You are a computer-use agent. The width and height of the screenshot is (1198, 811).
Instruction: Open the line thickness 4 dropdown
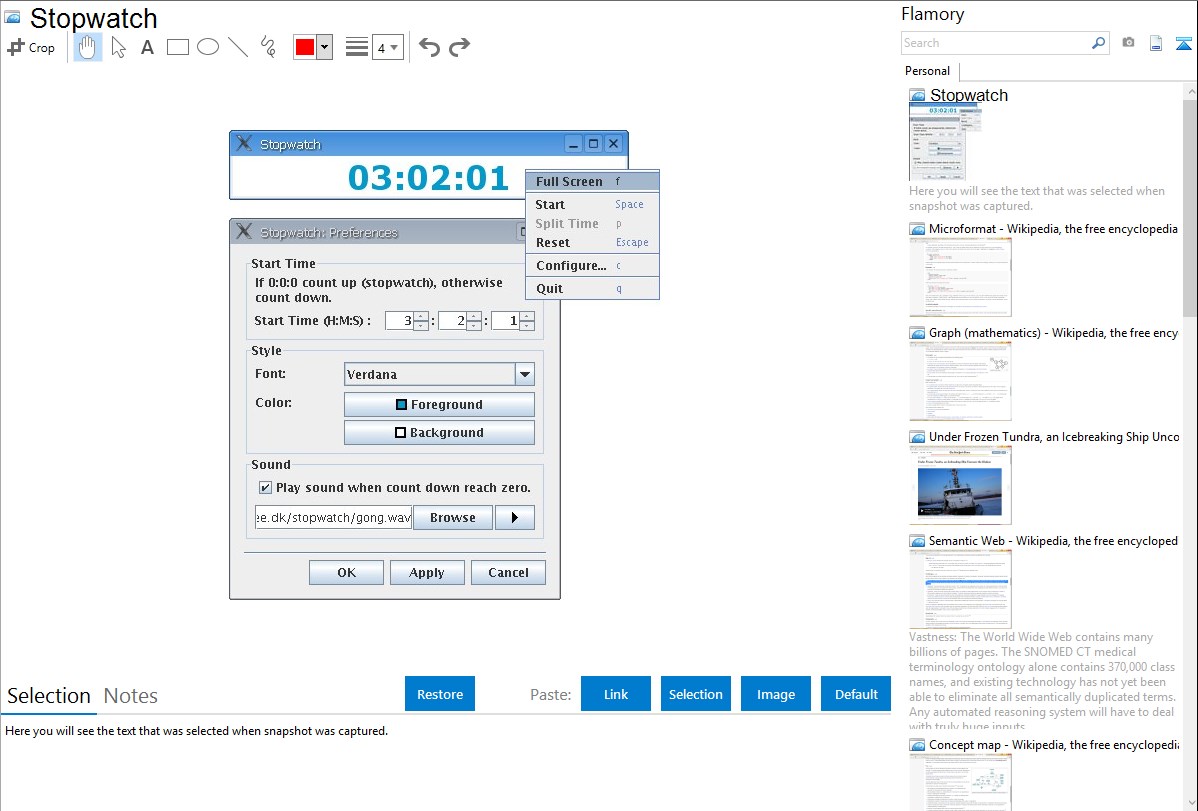tap(388, 47)
